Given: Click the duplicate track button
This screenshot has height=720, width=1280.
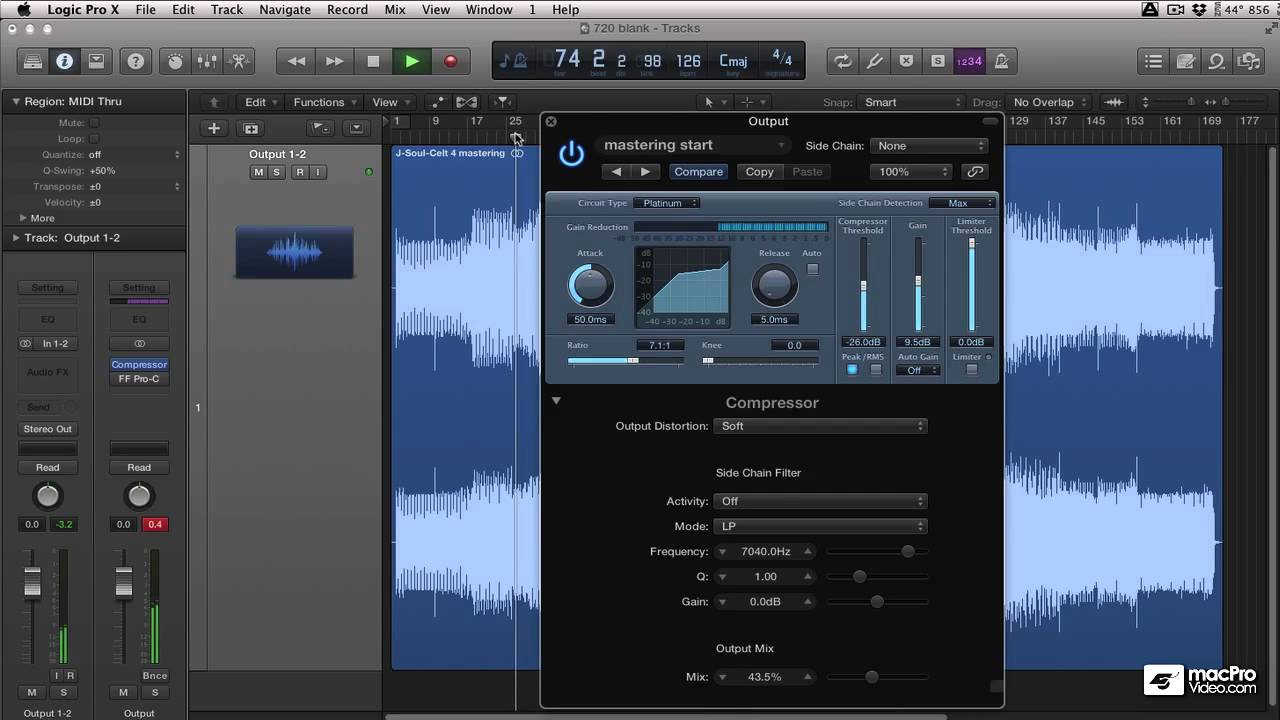Looking at the screenshot, I should (x=251, y=128).
